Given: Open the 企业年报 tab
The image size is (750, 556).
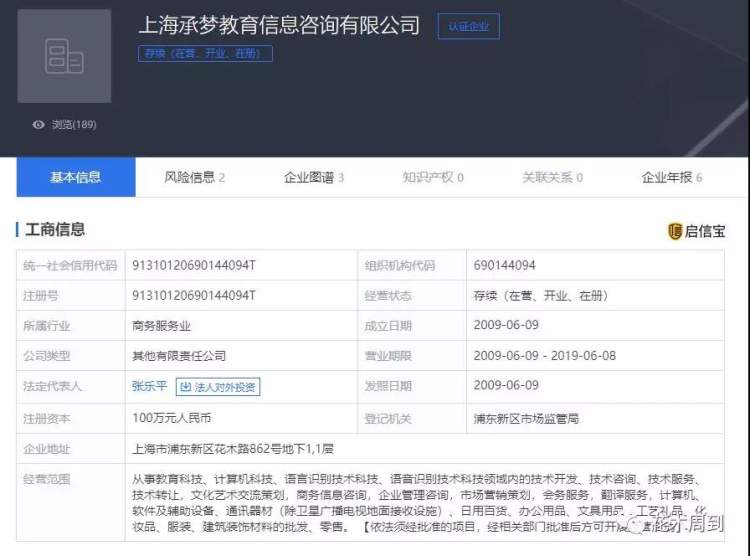Looking at the screenshot, I should 671,177.
